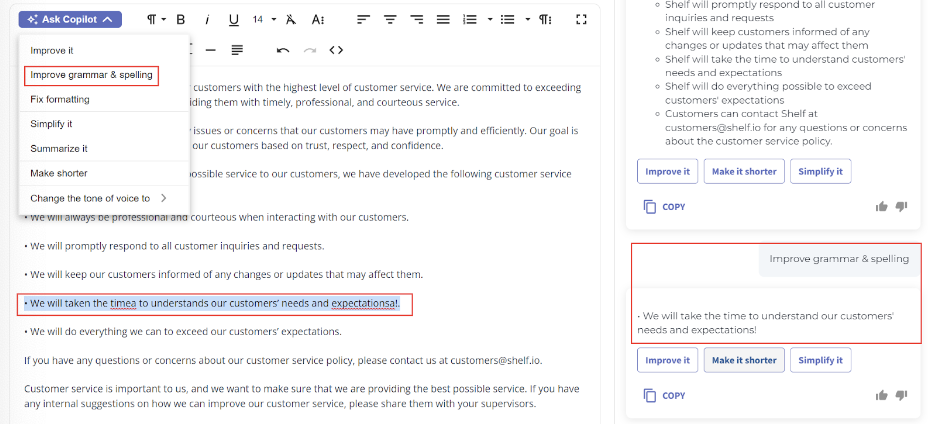928x424 pixels.
Task: Justify the text alignment
Action: coord(443,20)
